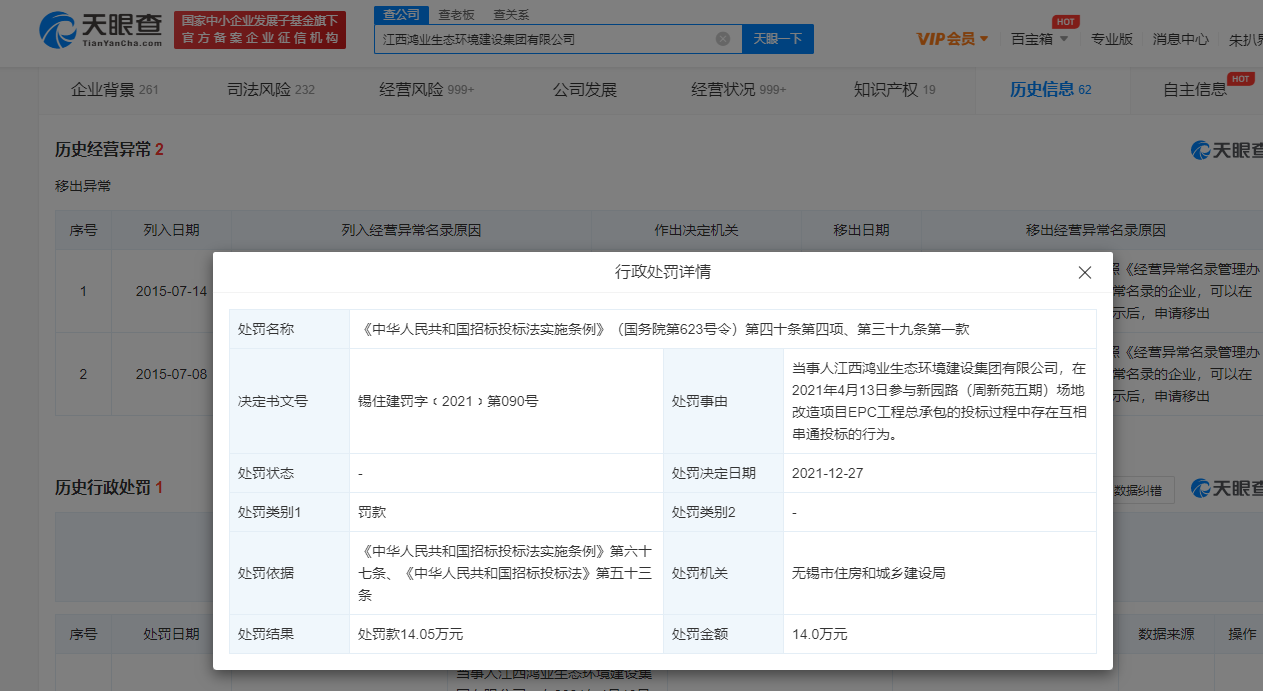
Task: Open the 百宝箱 dropdown menu
Action: [x=1040, y=39]
